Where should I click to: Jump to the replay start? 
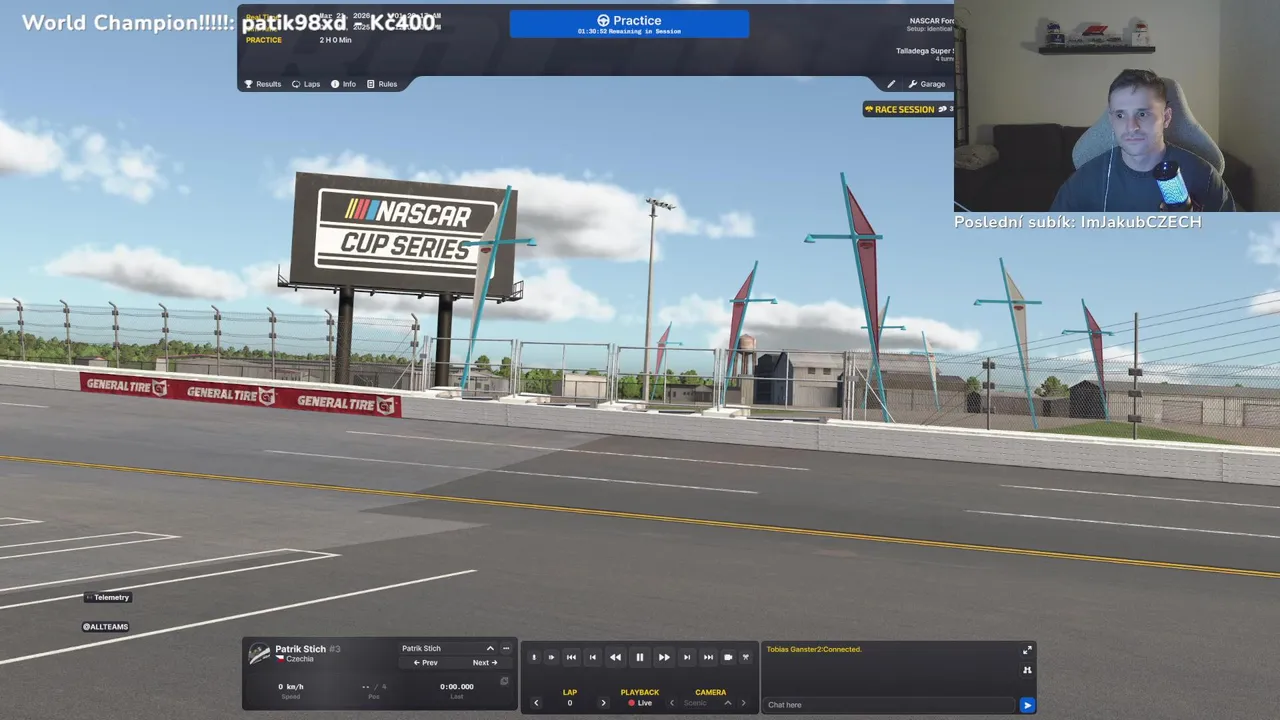tap(571, 657)
